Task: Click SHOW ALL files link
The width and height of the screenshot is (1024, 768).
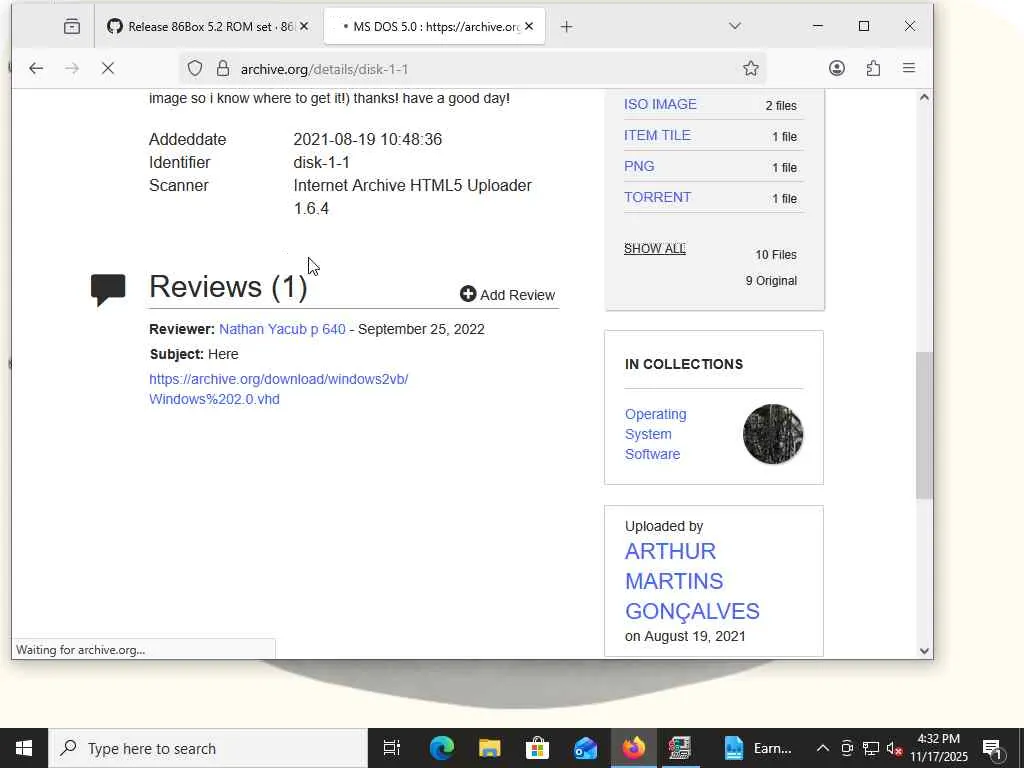Action: (654, 249)
